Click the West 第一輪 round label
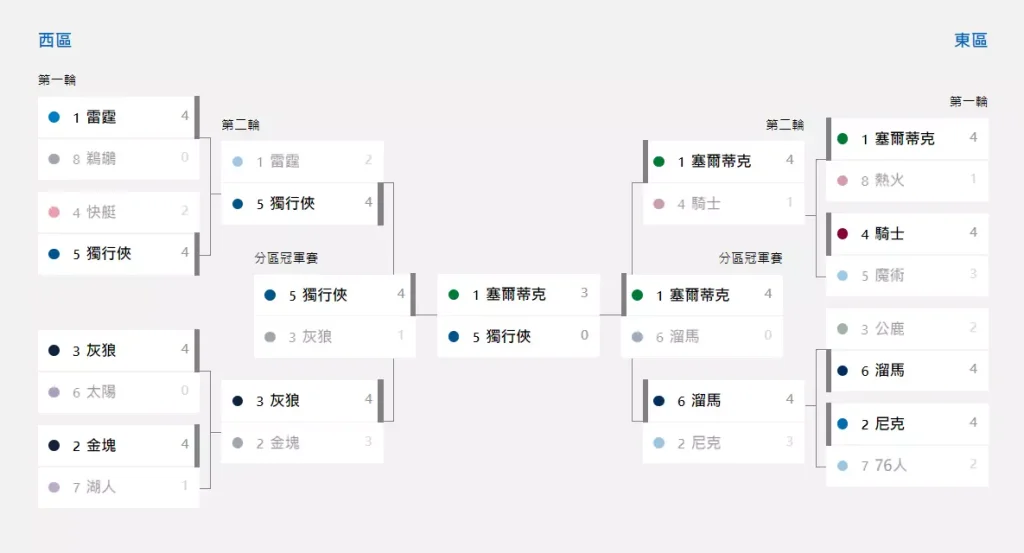Viewport: 1024px width, 553px height. (x=57, y=80)
